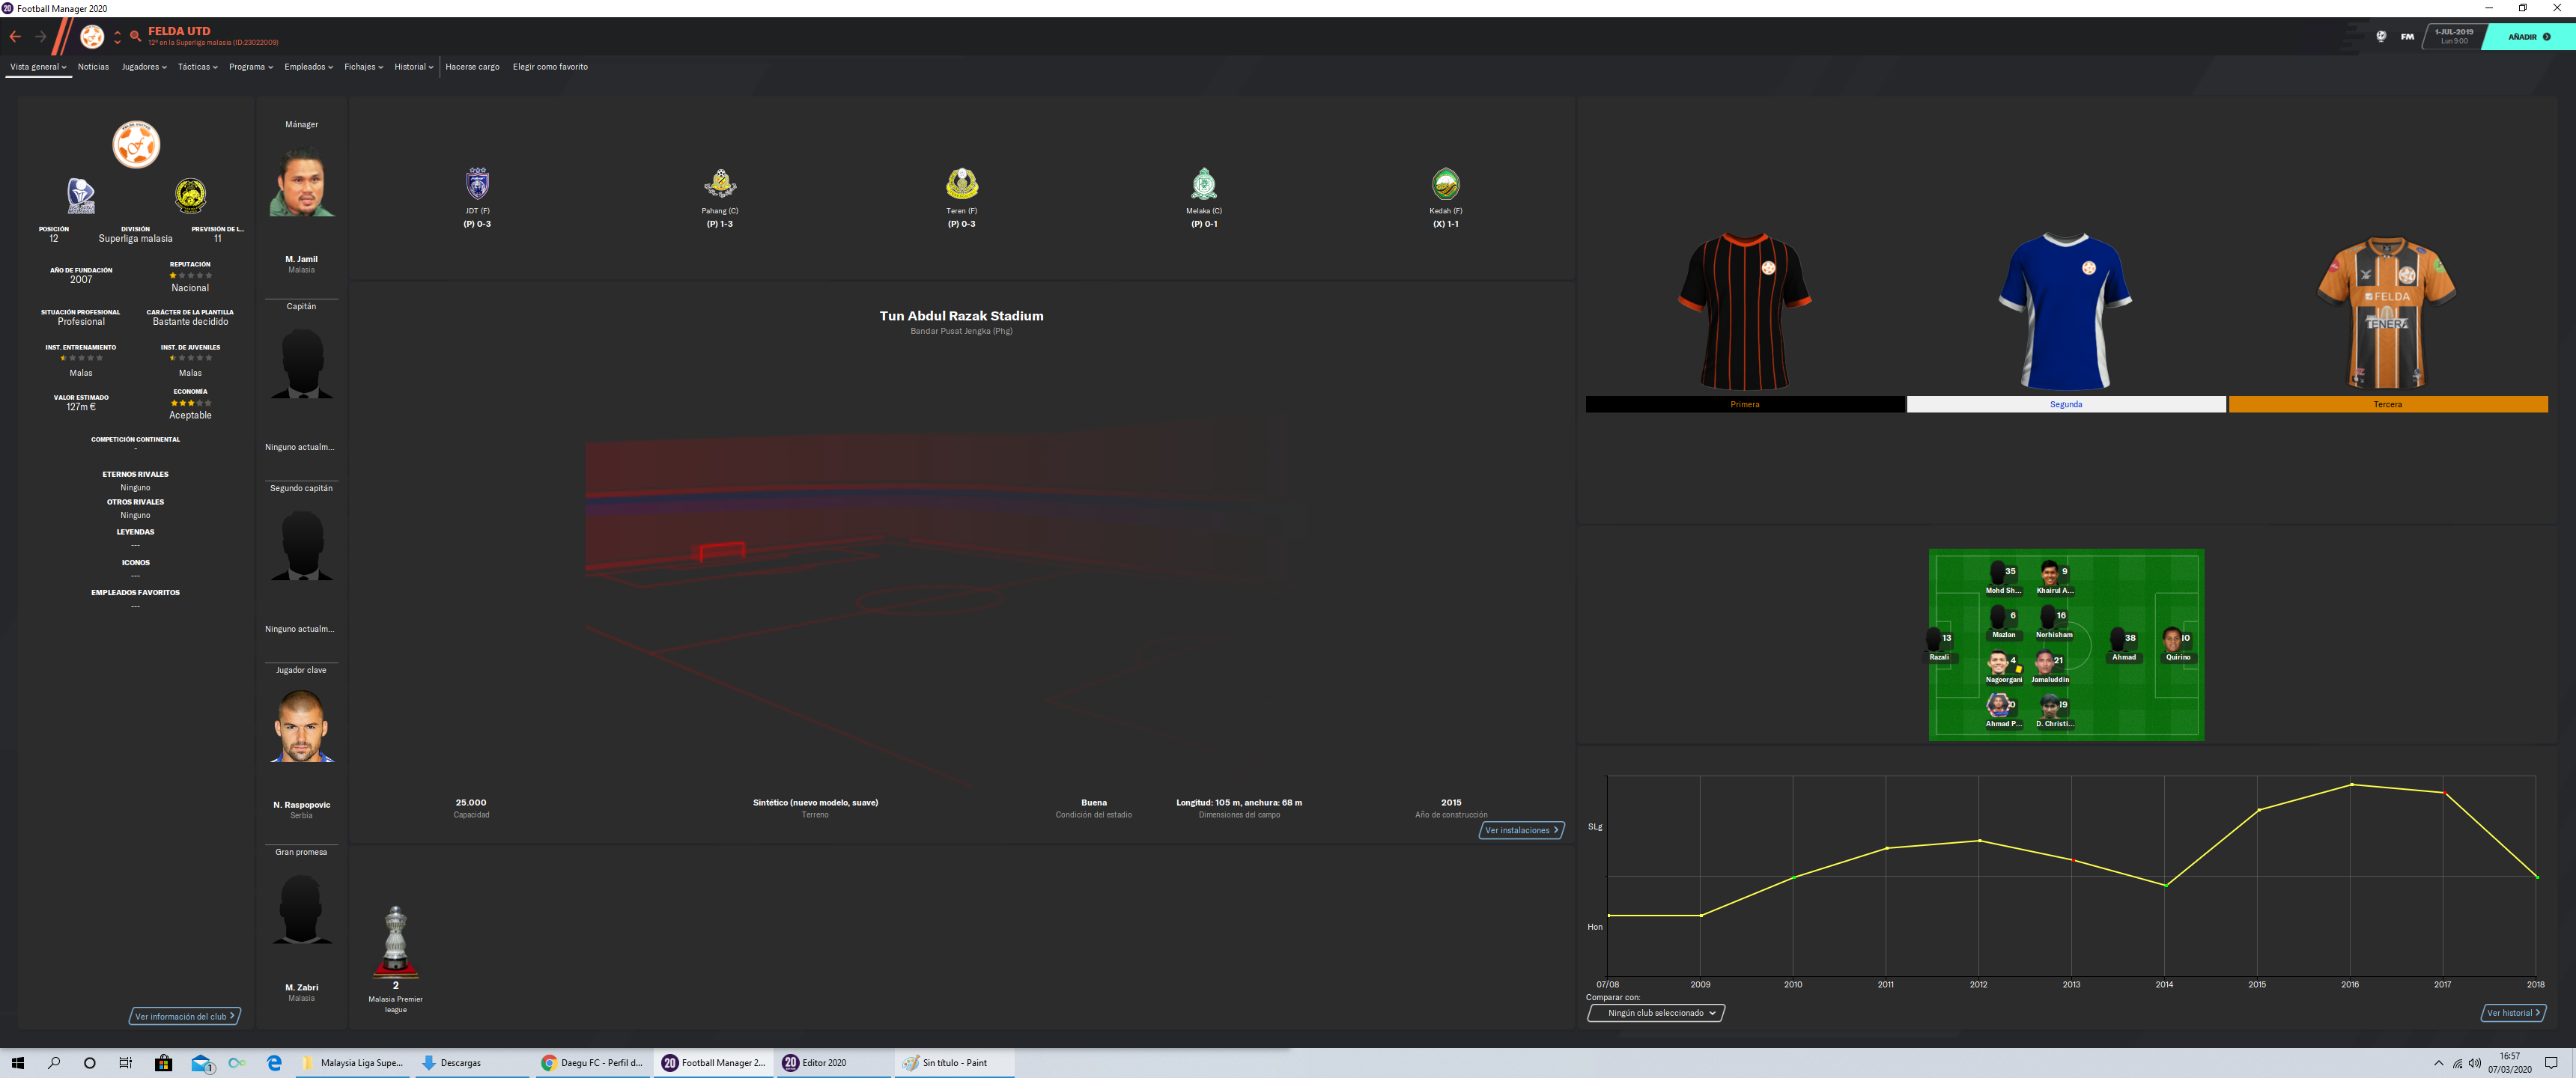The height and width of the screenshot is (1078, 2576).
Task: Click the Pahang club crest fixture
Action: tap(720, 184)
